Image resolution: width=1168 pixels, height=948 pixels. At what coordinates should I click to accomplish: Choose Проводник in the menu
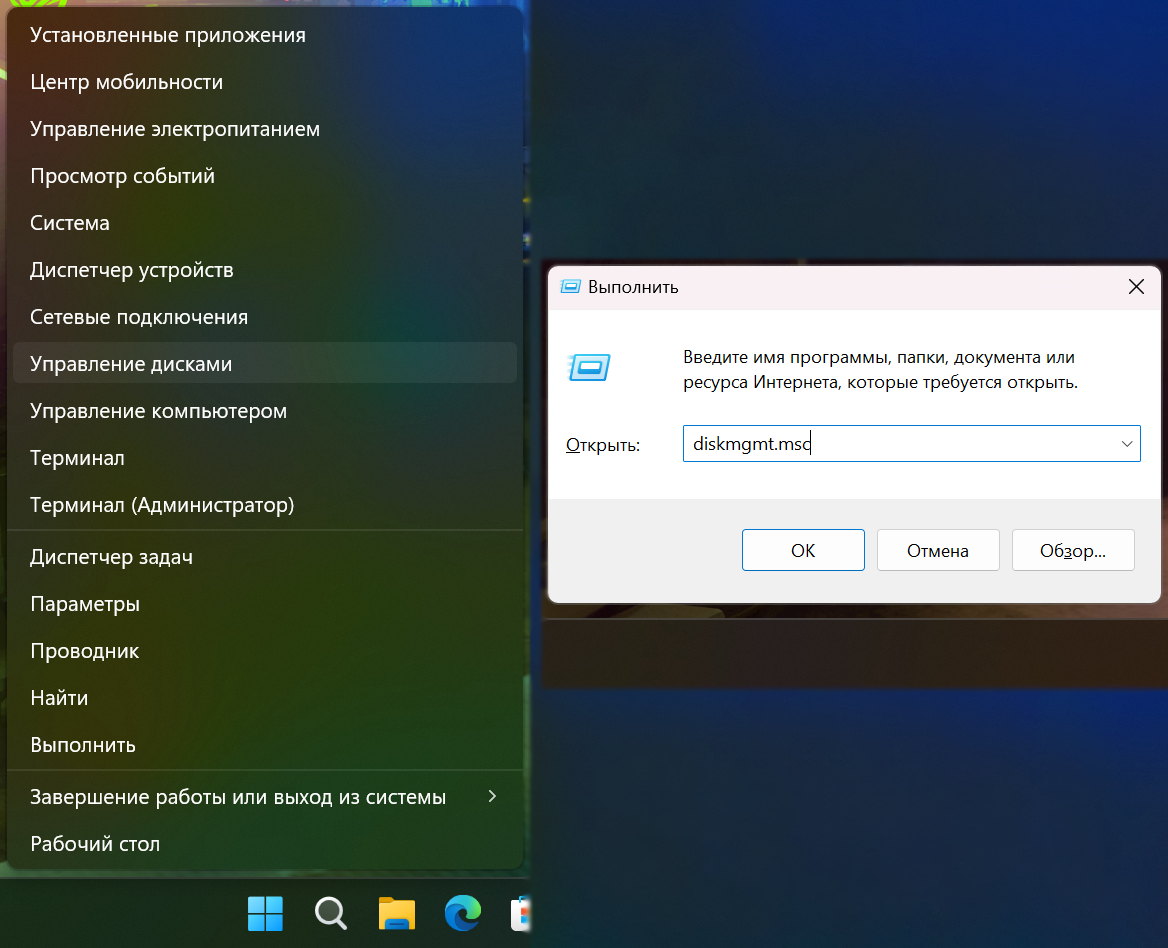(264, 650)
